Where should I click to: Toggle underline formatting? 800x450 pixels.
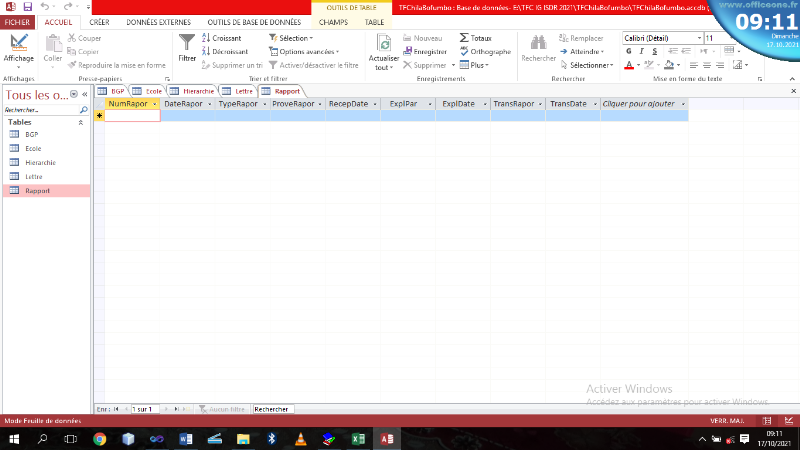point(655,51)
